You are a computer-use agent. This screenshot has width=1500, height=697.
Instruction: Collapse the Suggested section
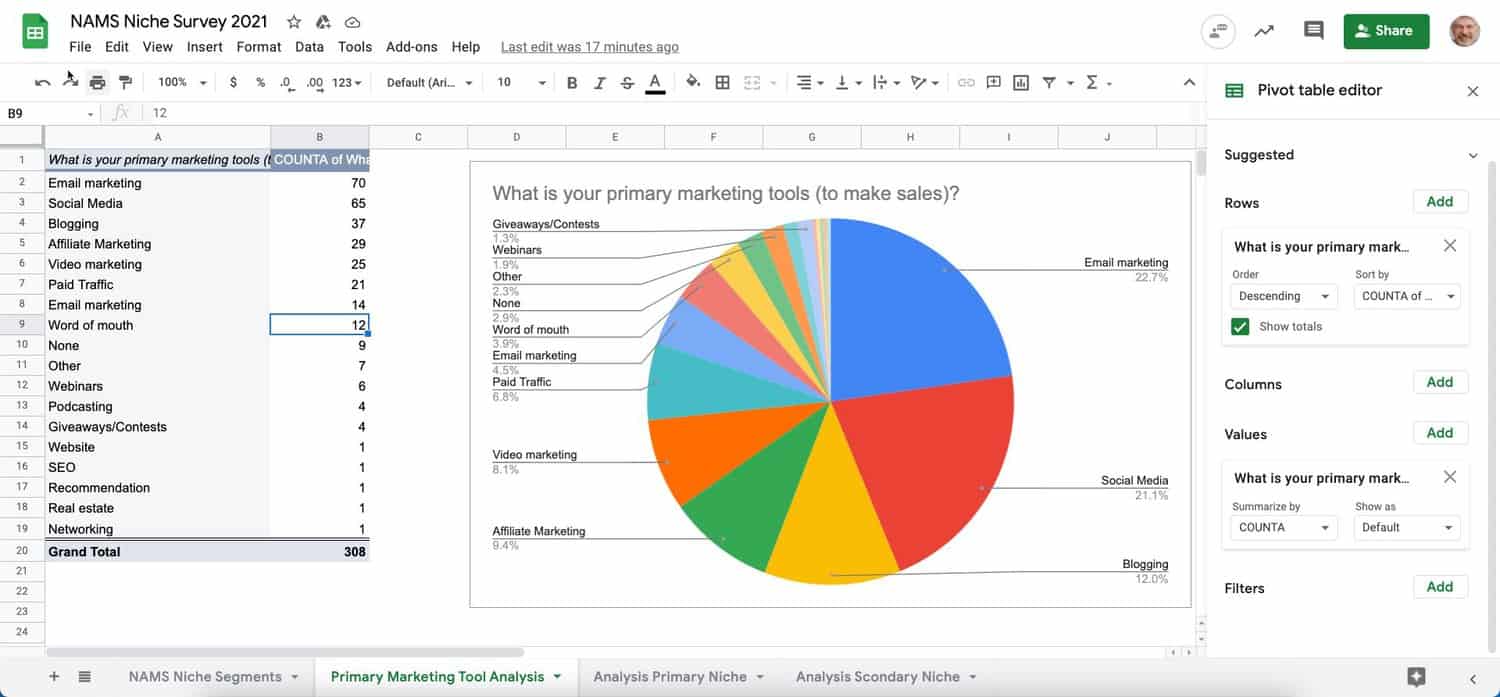[x=1472, y=156]
